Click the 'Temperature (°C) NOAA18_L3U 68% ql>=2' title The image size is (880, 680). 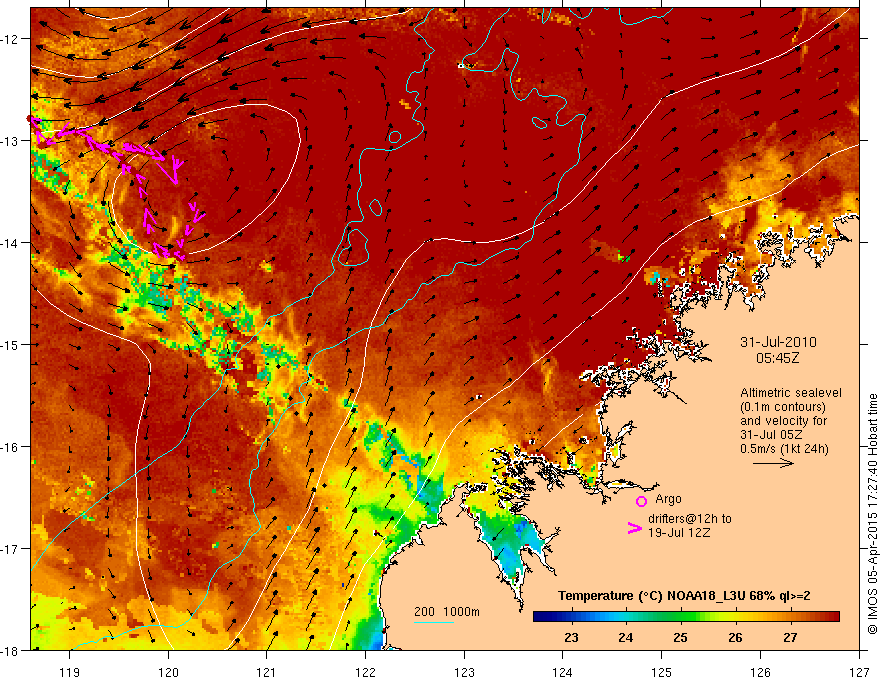[x=684, y=596]
